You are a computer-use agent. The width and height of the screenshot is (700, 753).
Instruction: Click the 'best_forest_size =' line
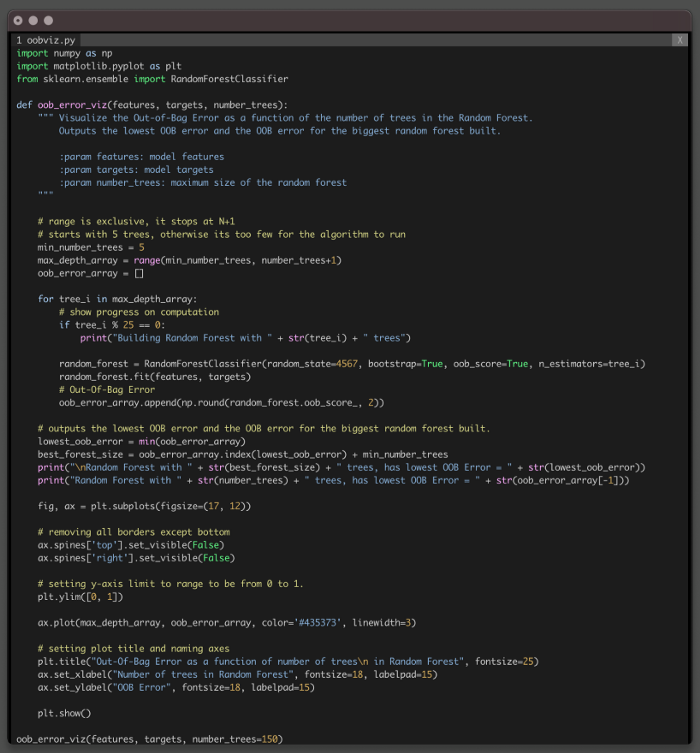(x=243, y=455)
